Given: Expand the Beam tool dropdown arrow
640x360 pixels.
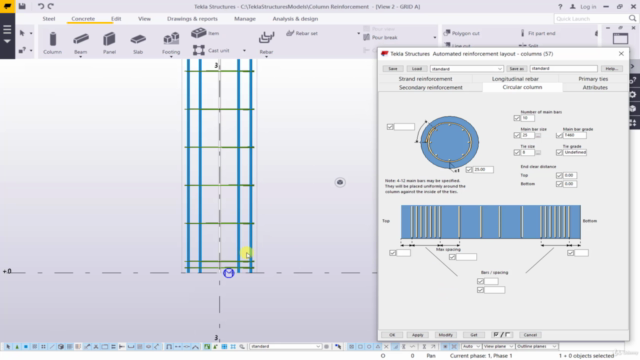Looking at the screenshot, I should click(x=81, y=57).
